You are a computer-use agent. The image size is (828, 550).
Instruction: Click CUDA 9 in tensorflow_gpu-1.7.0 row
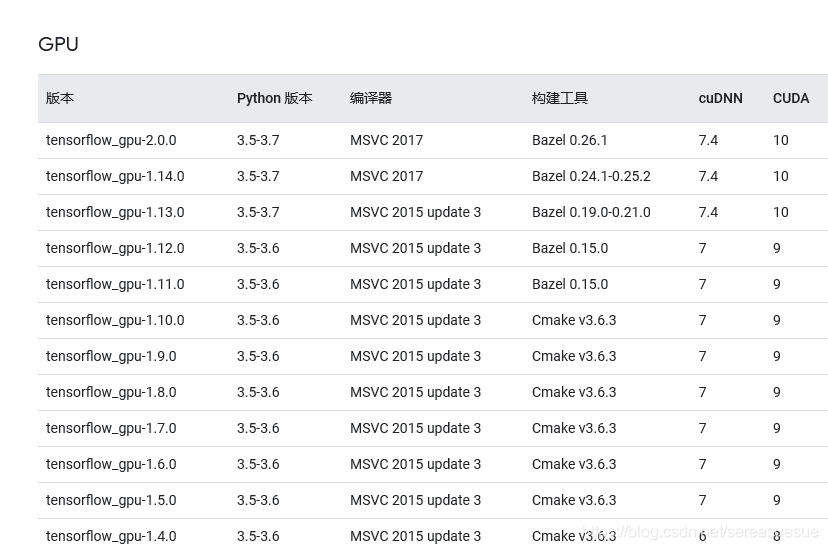[x=776, y=428]
